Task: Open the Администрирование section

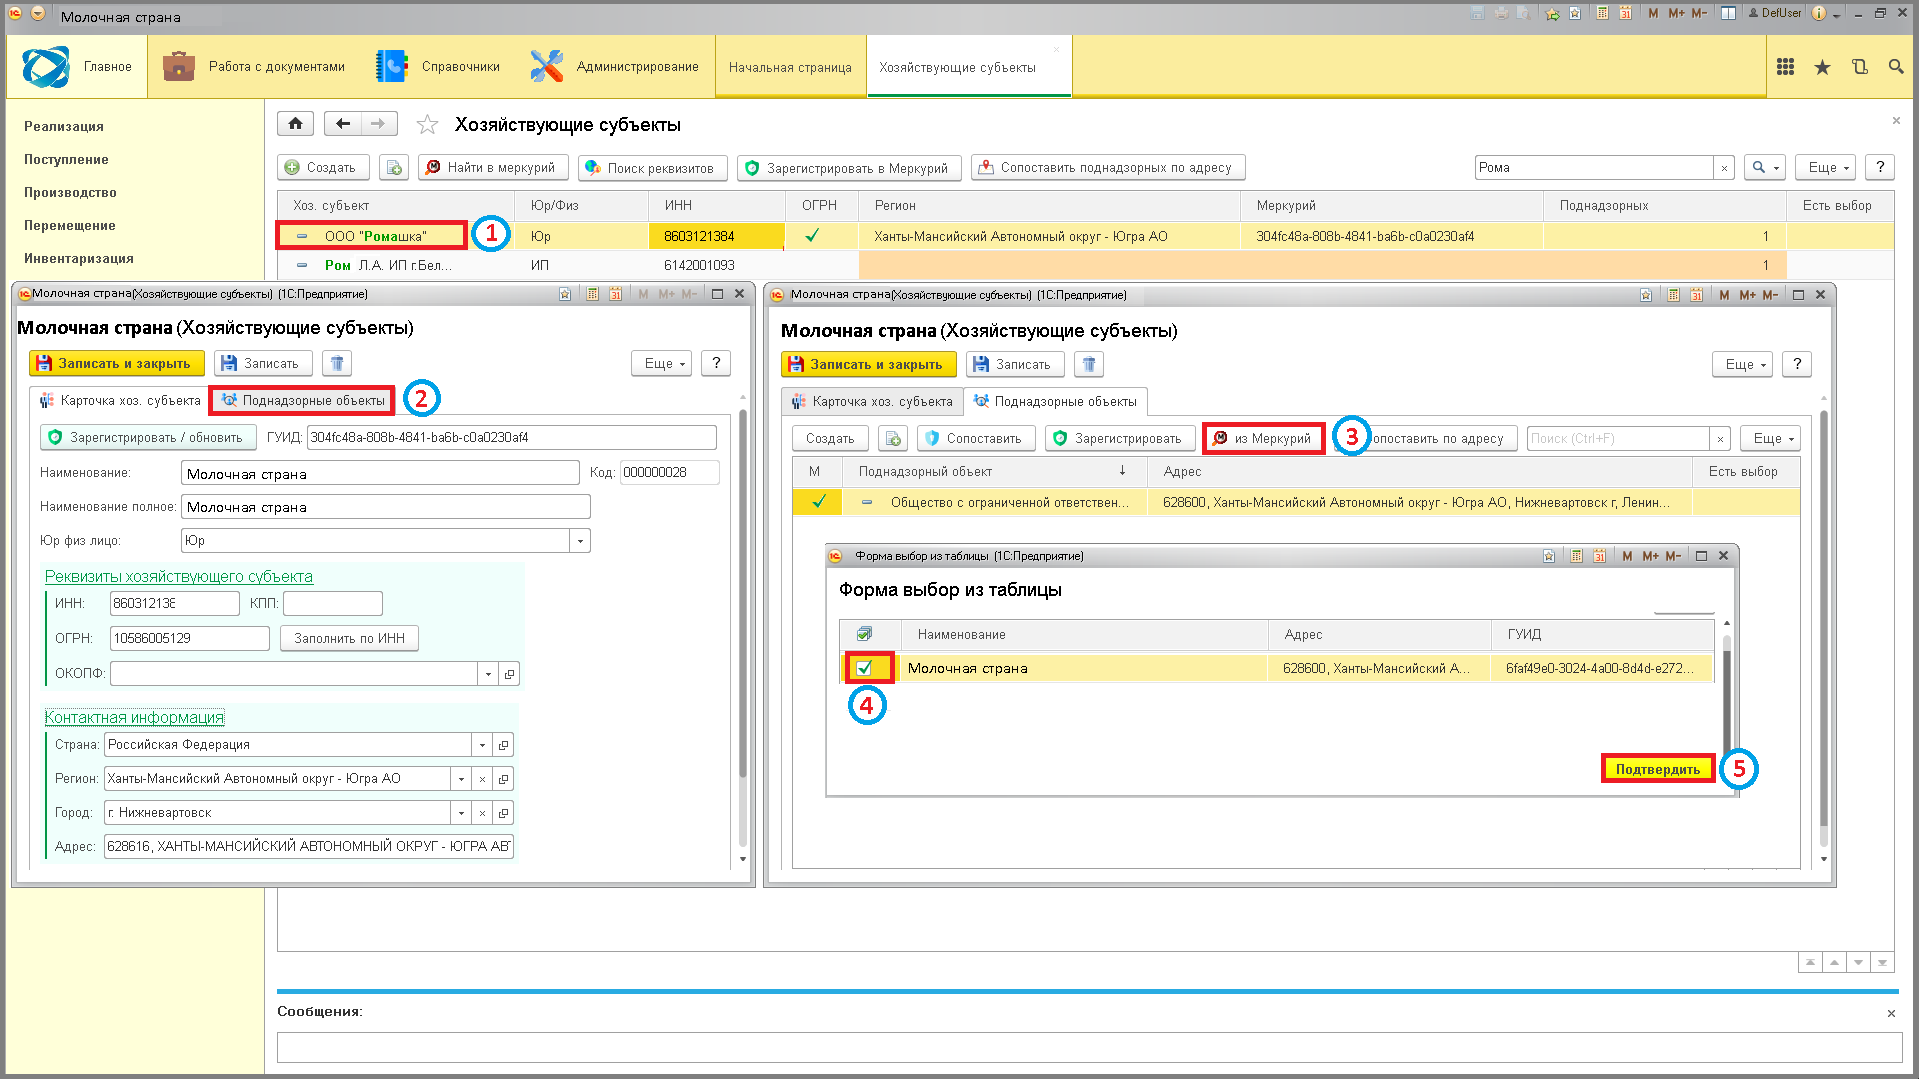Action: pyautogui.click(x=615, y=67)
